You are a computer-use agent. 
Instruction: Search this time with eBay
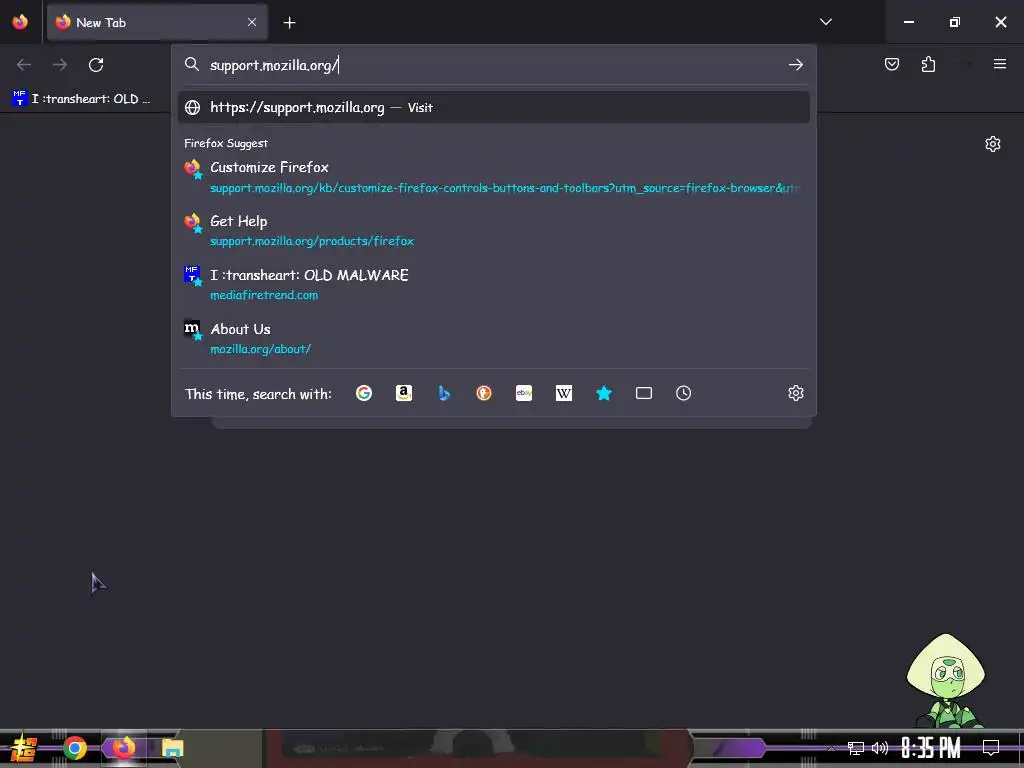click(524, 393)
